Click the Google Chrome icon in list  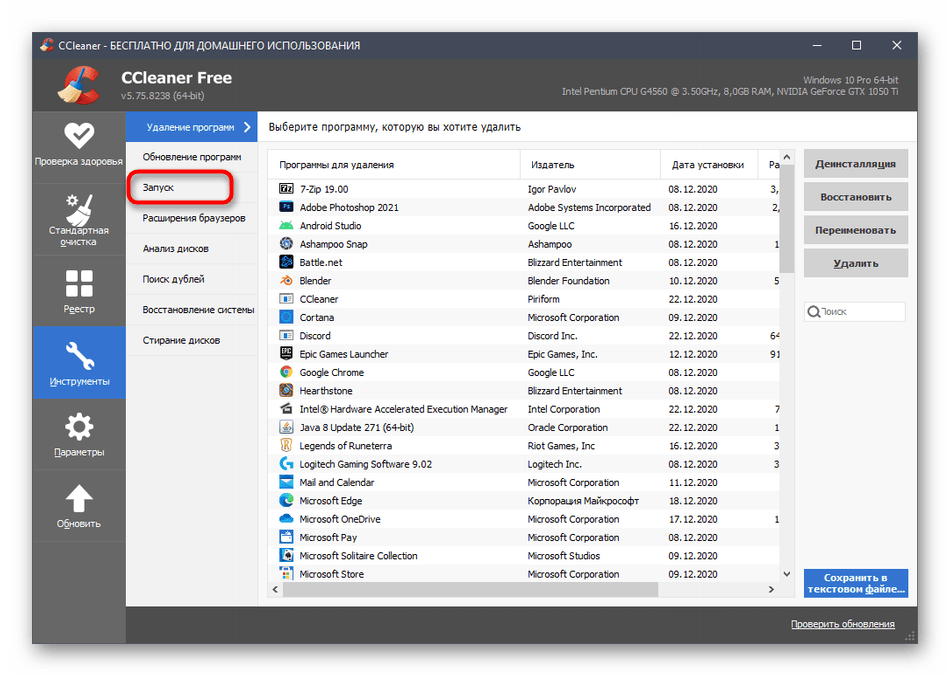pyautogui.click(x=286, y=373)
